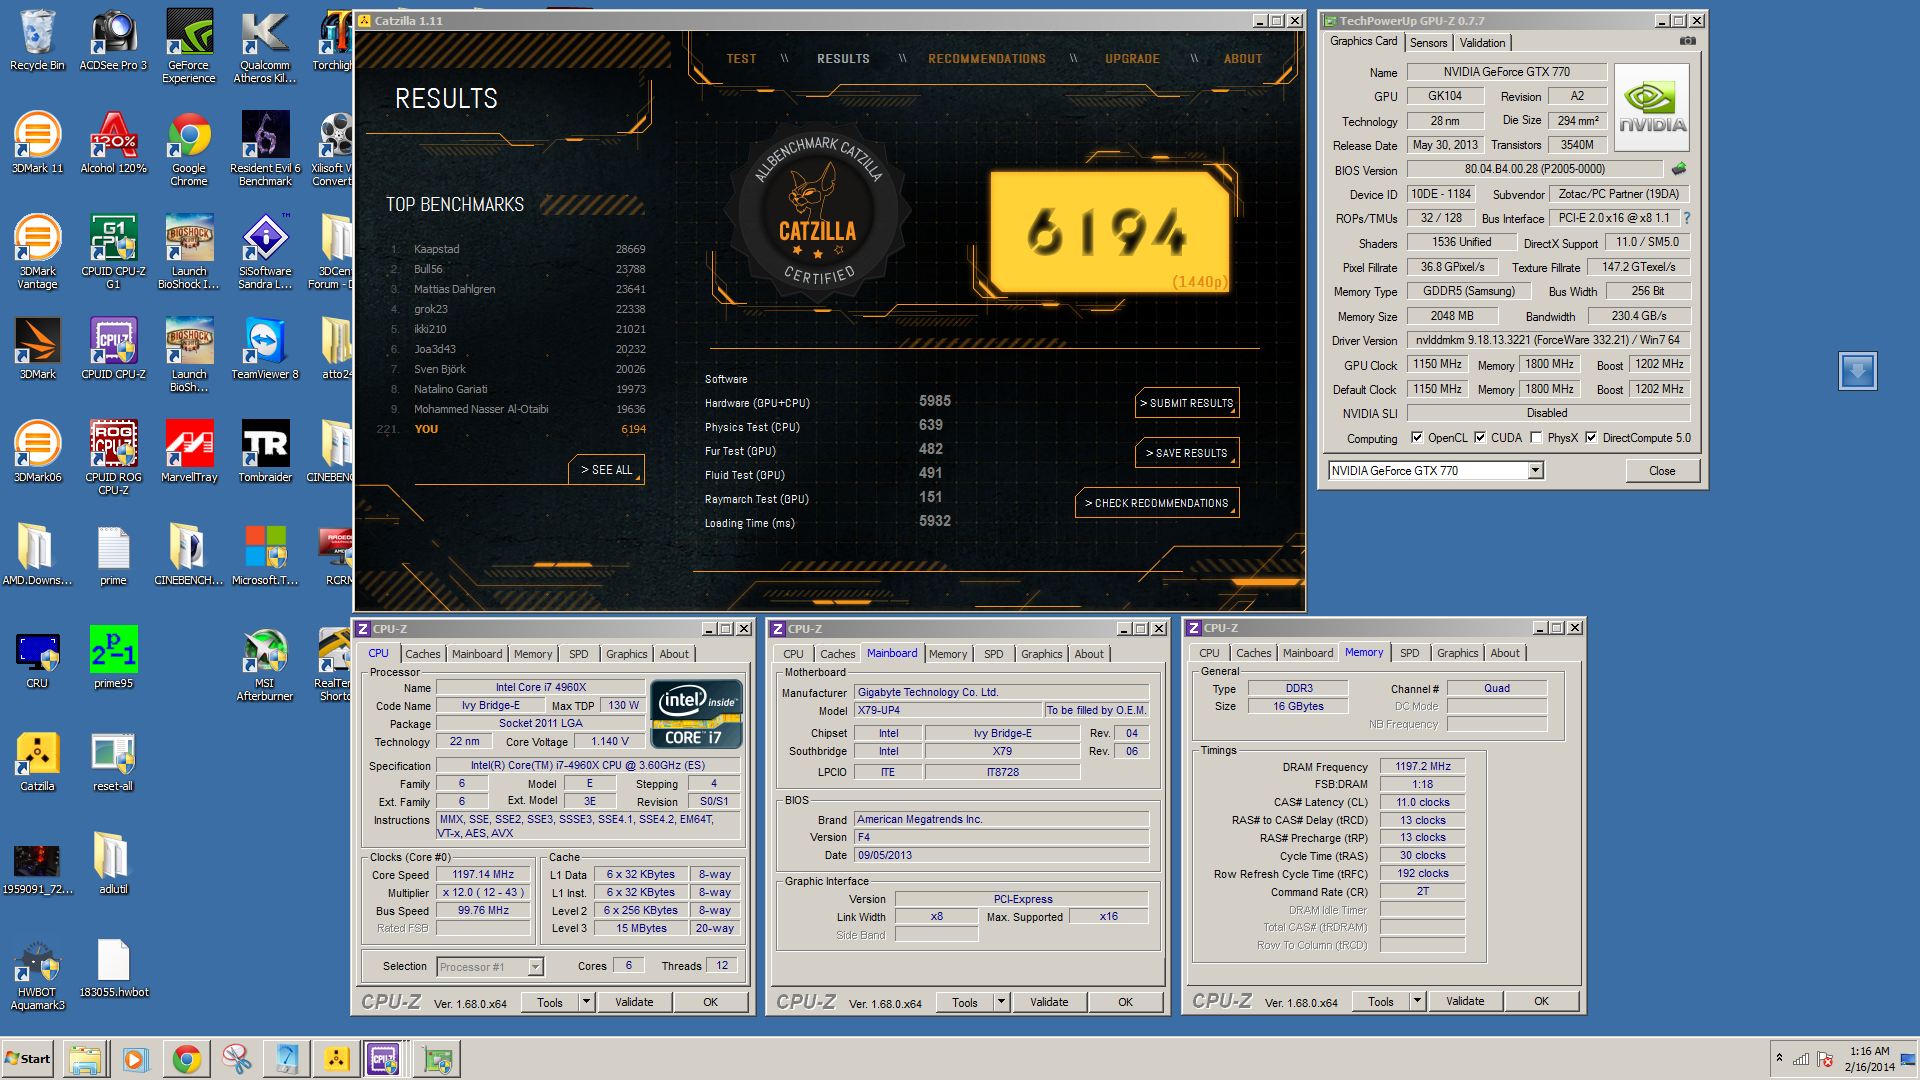Image resolution: width=1920 pixels, height=1080 pixels.
Task: Click the GPU-Z screenshot camera icon
Action: 1687,41
